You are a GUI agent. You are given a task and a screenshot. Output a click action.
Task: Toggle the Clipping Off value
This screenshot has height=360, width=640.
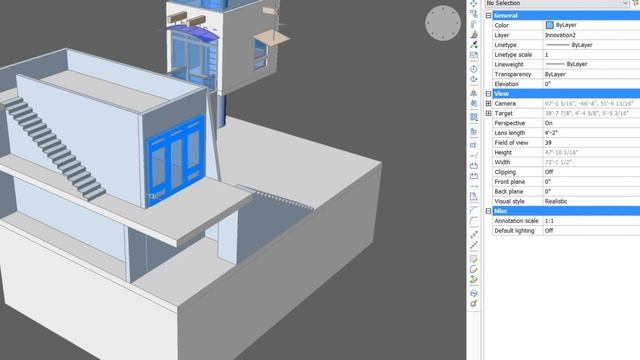click(x=591, y=172)
